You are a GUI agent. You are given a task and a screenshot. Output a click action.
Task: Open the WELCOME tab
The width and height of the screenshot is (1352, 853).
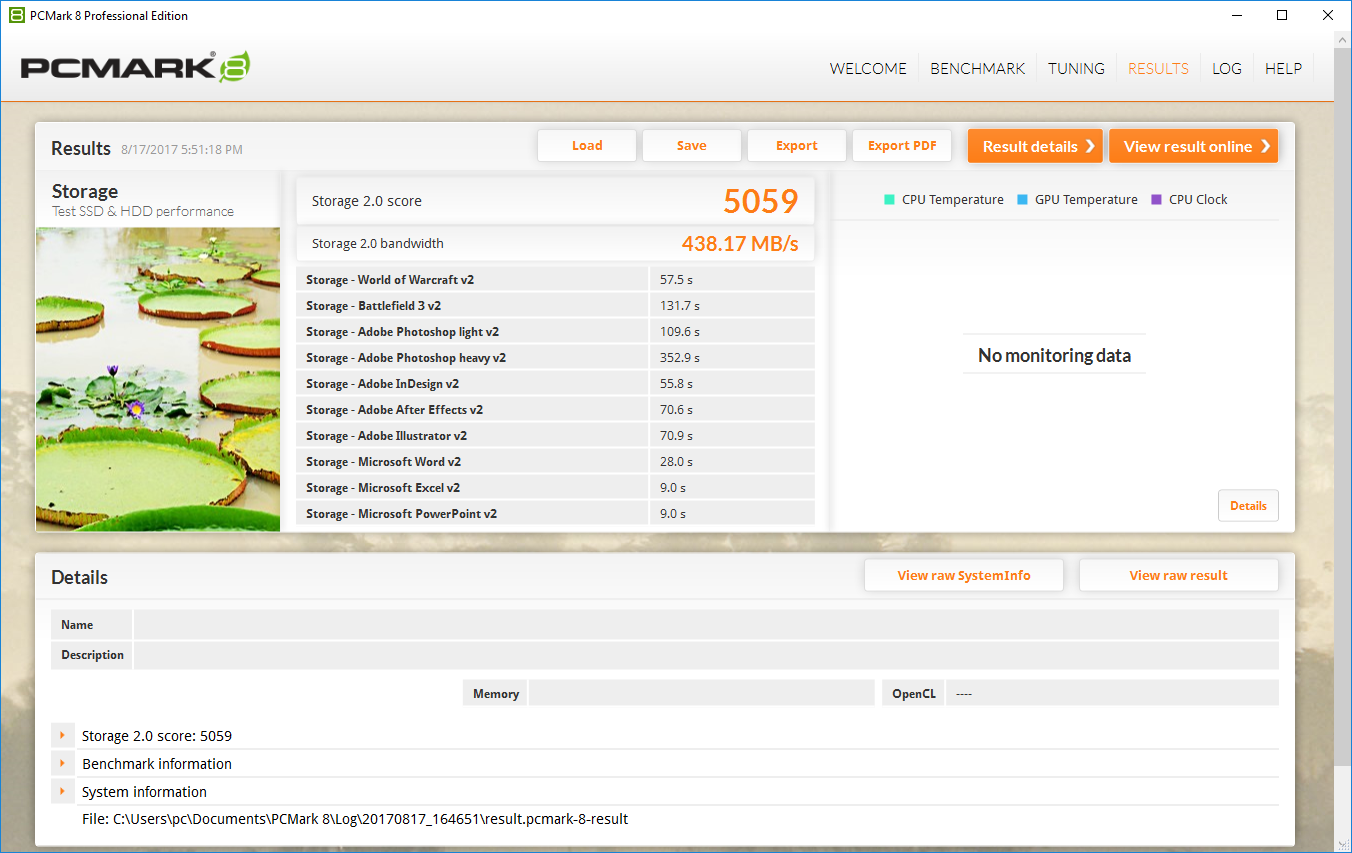(868, 68)
